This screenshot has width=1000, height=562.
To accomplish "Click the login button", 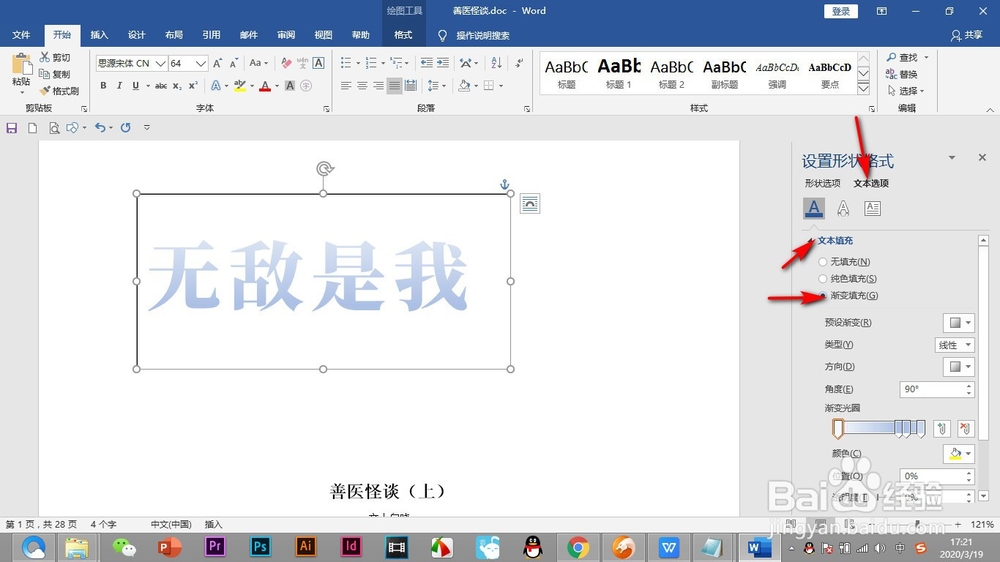I will tap(841, 11).
